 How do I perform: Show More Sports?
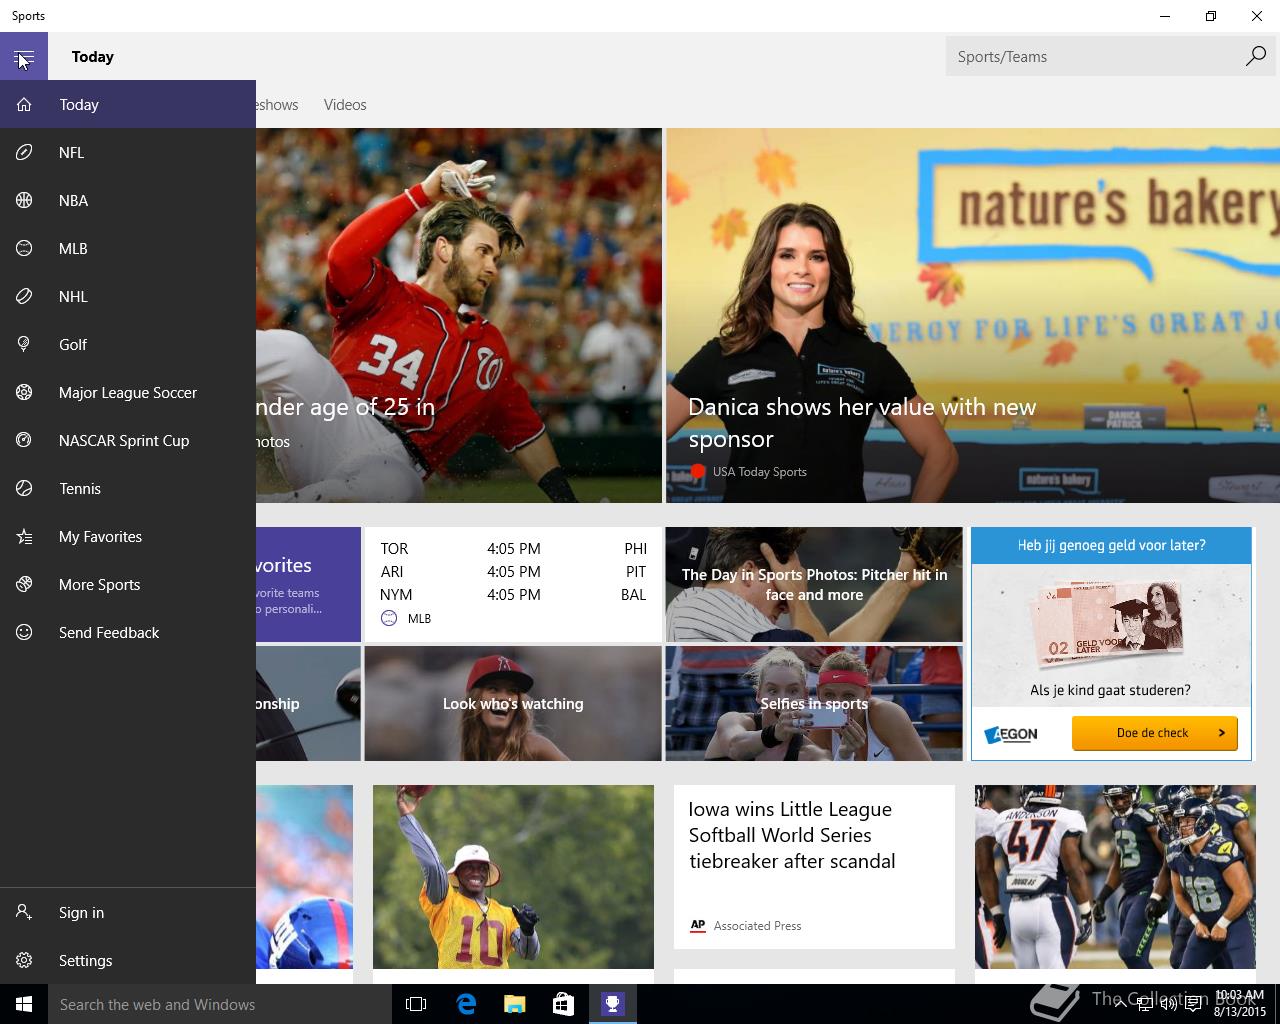coord(128,584)
